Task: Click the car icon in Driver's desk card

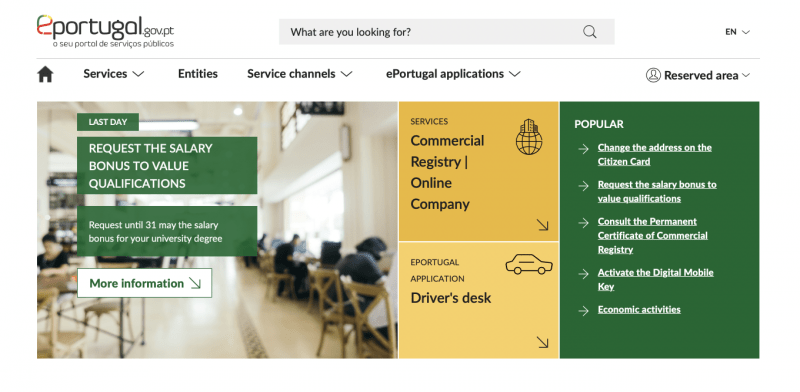Action: 529,265
